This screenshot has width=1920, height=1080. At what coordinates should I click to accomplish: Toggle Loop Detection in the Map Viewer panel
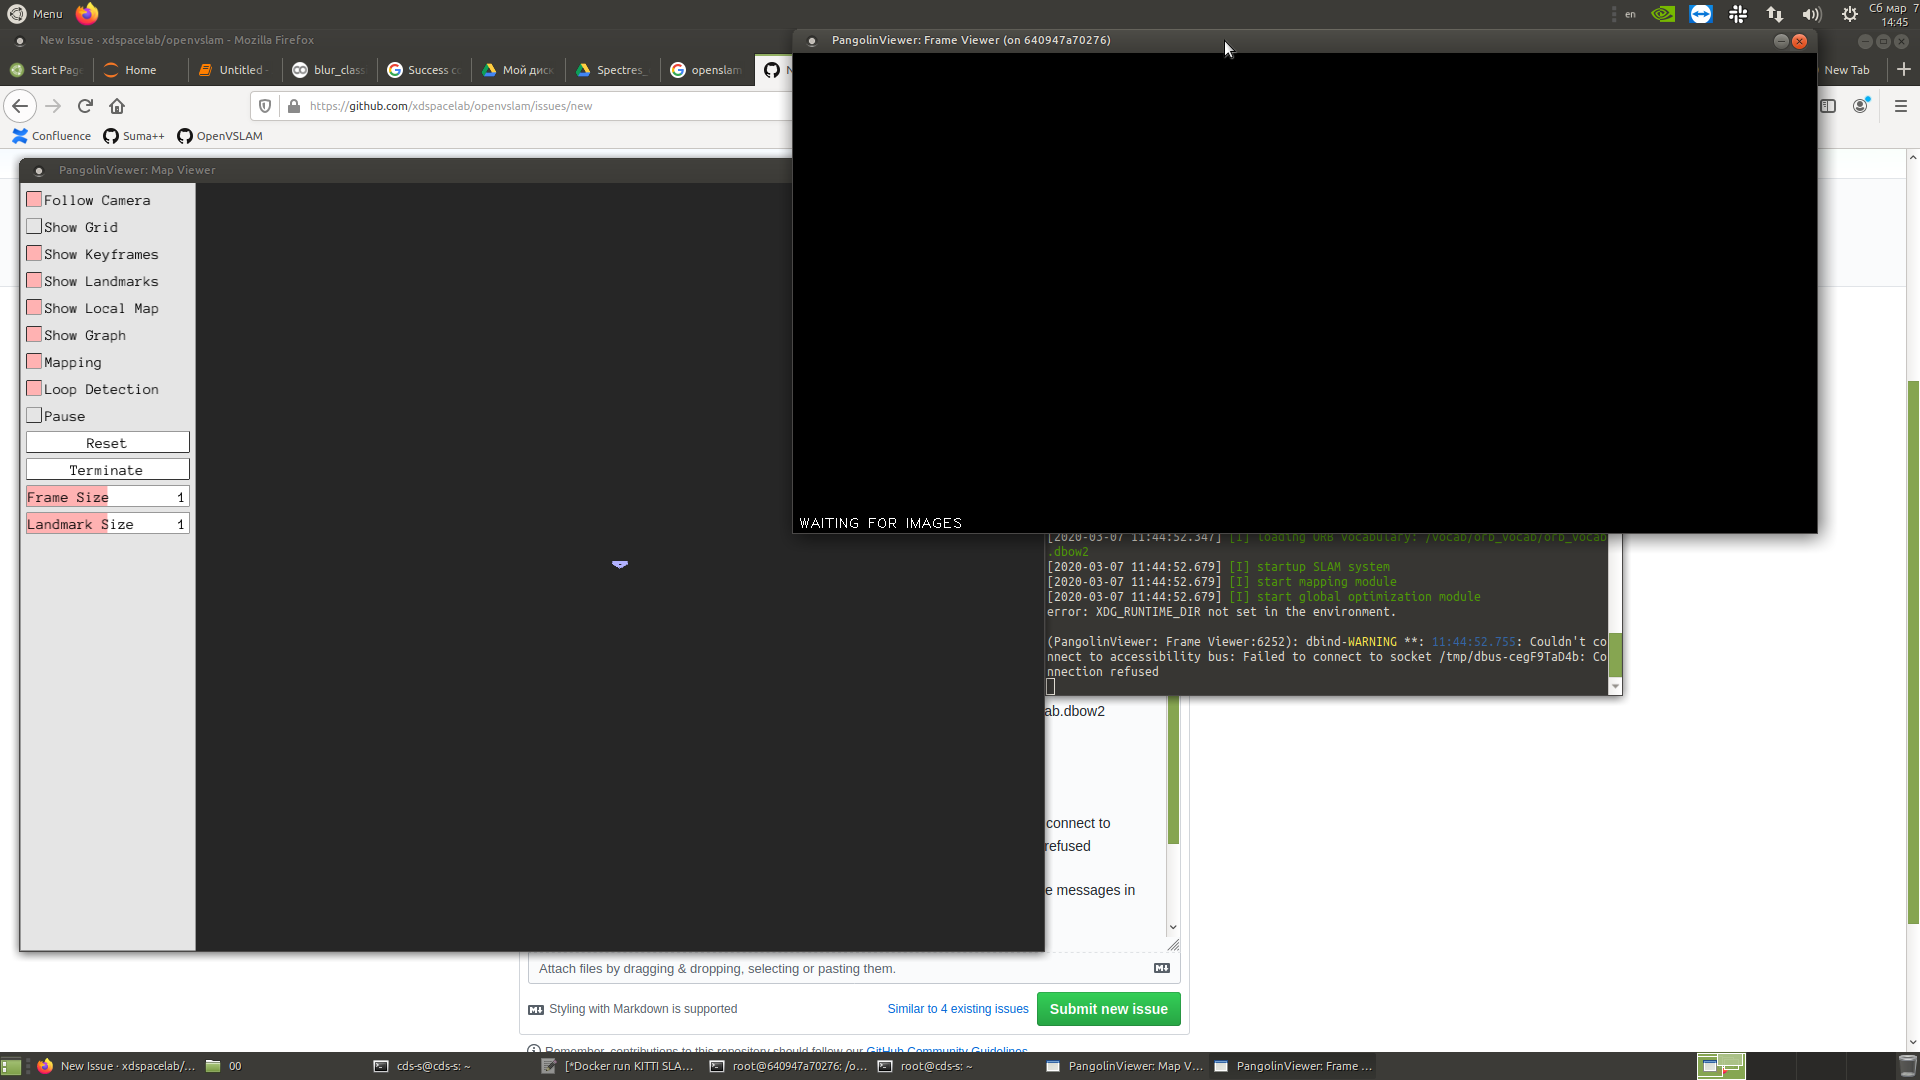pos(34,388)
